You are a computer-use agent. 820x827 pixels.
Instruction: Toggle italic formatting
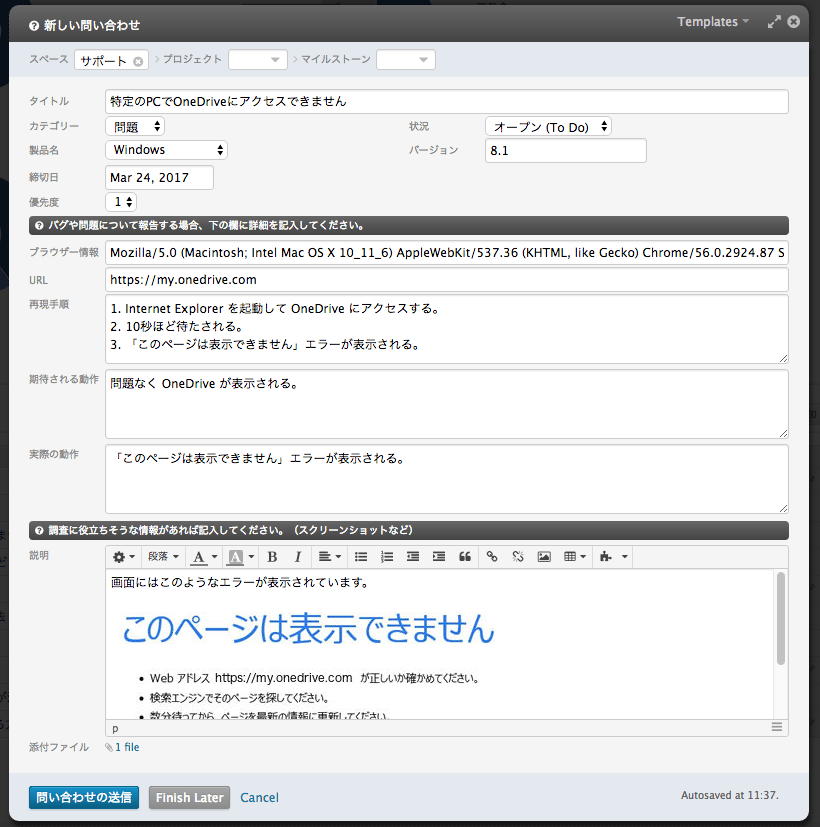point(298,557)
